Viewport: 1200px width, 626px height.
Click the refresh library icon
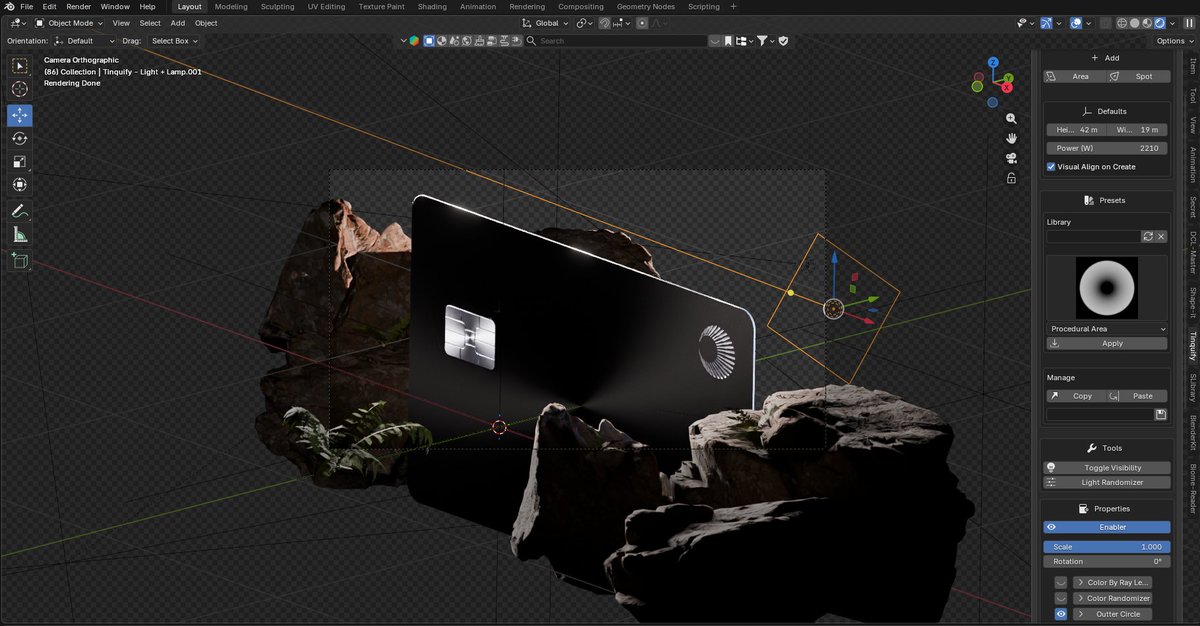[1148, 237]
